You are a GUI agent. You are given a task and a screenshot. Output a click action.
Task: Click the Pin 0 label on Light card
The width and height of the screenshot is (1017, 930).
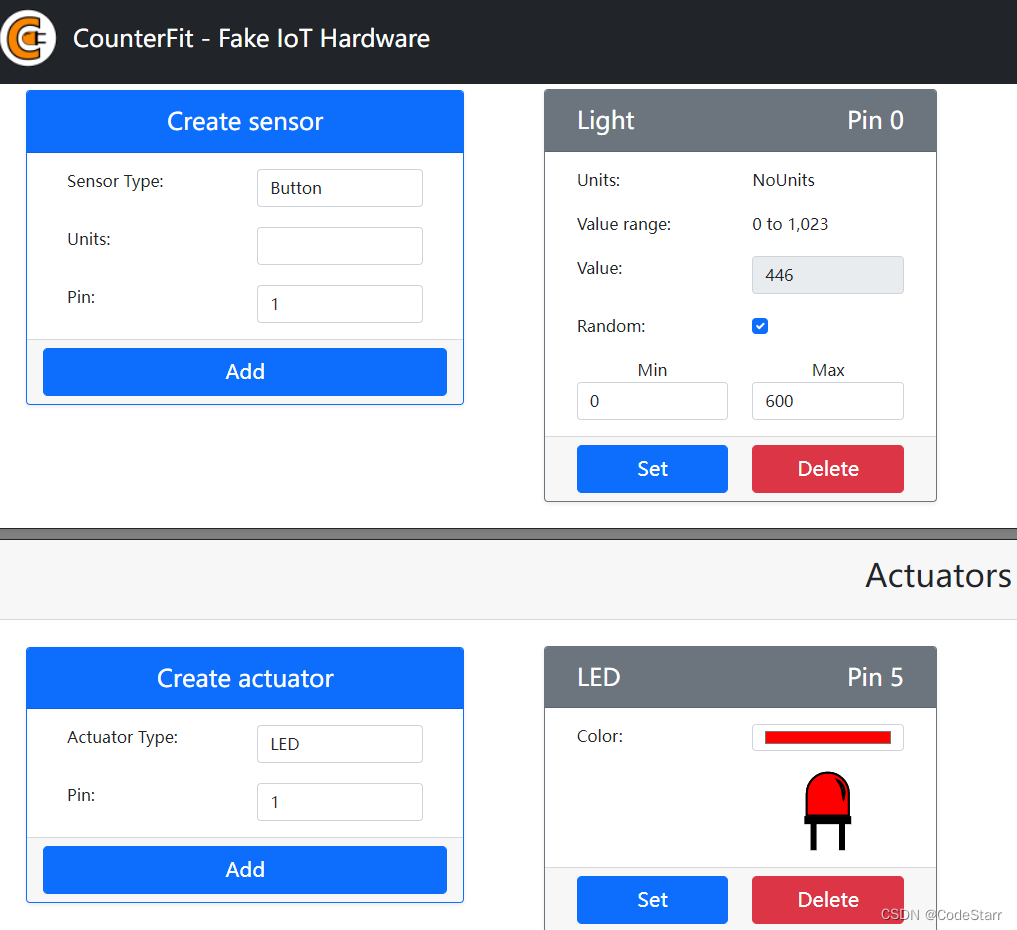pyautogui.click(x=875, y=121)
